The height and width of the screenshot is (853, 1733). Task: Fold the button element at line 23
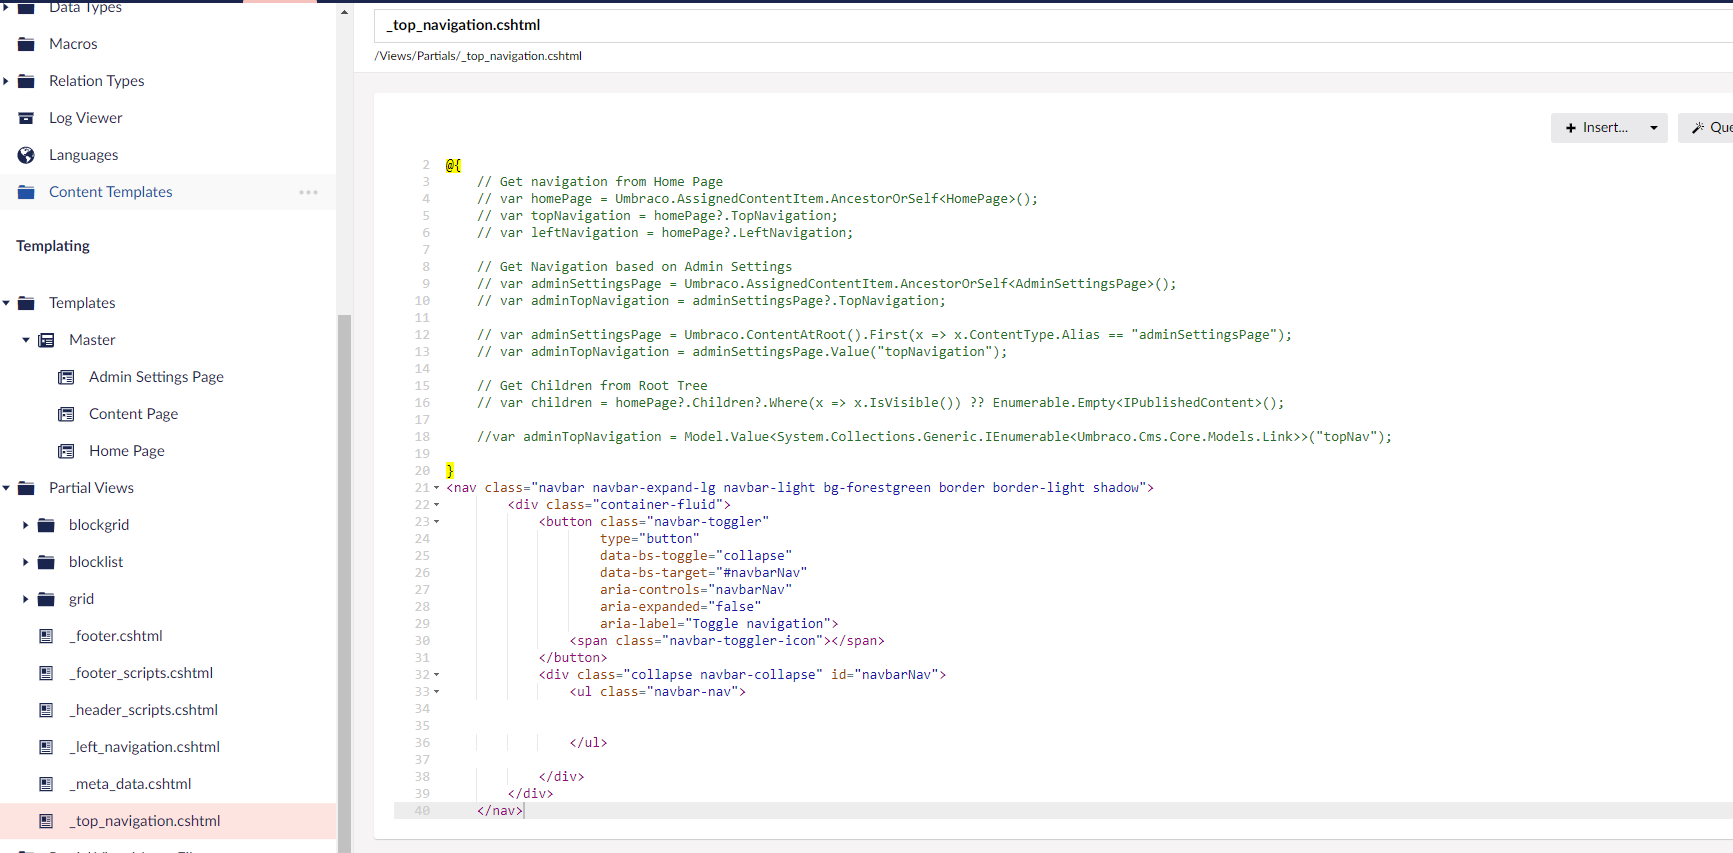(436, 522)
